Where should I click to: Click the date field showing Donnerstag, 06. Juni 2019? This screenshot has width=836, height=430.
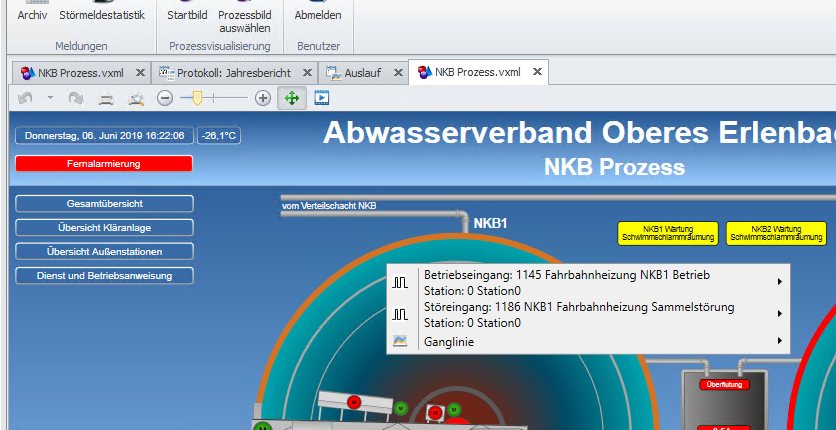[104, 136]
